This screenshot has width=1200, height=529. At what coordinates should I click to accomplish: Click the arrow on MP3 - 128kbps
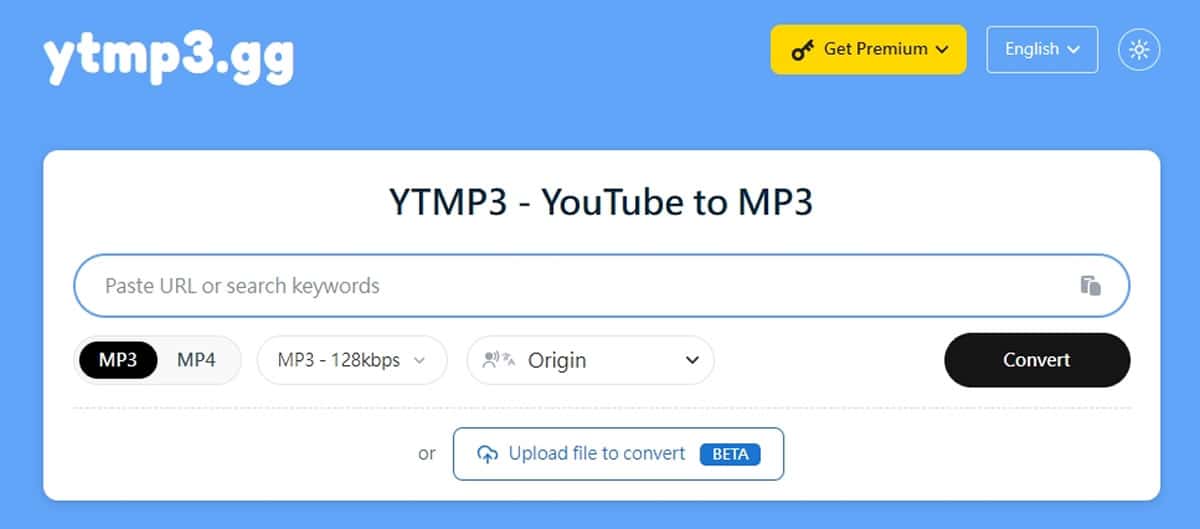point(419,360)
